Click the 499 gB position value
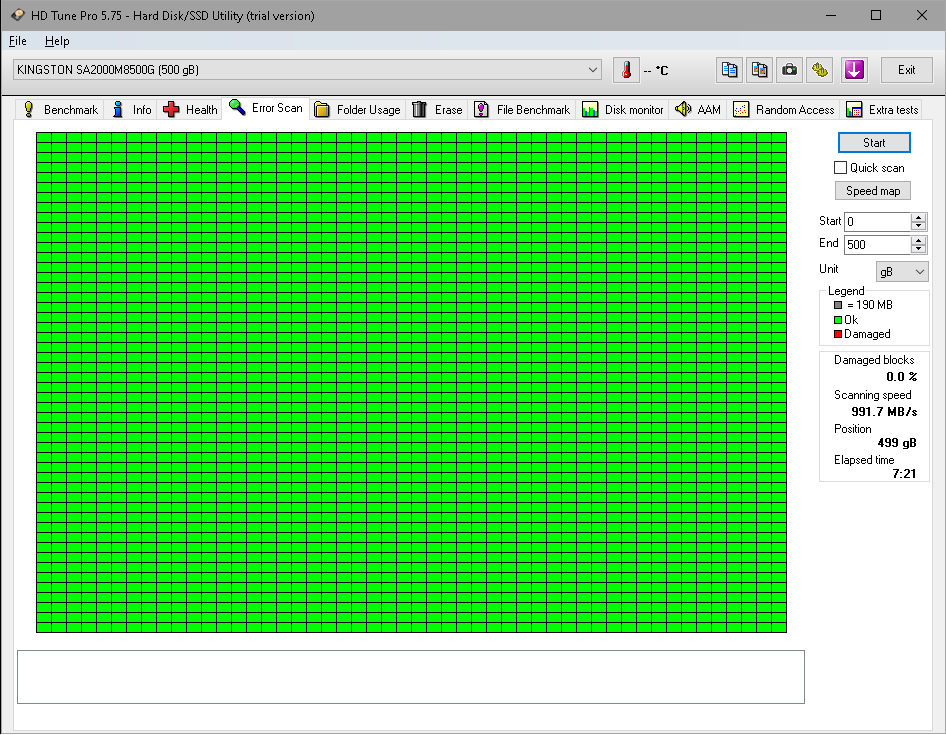 tap(897, 443)
